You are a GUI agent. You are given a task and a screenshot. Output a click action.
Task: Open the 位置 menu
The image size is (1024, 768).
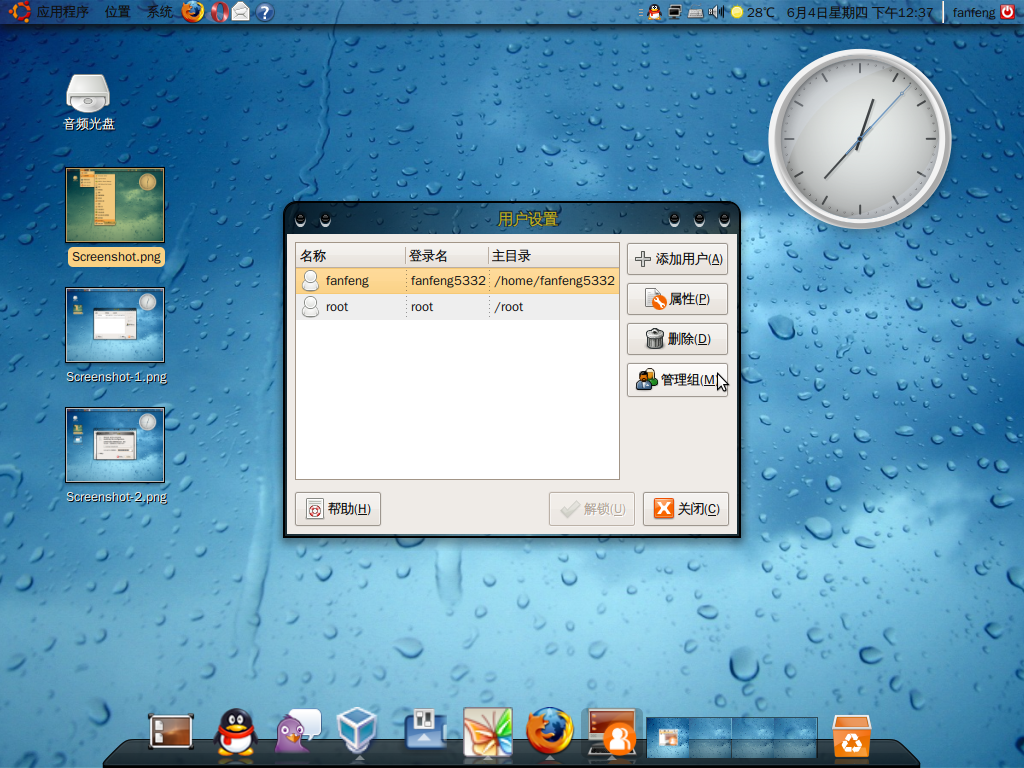pyautogui.click(x=118, y=12)
